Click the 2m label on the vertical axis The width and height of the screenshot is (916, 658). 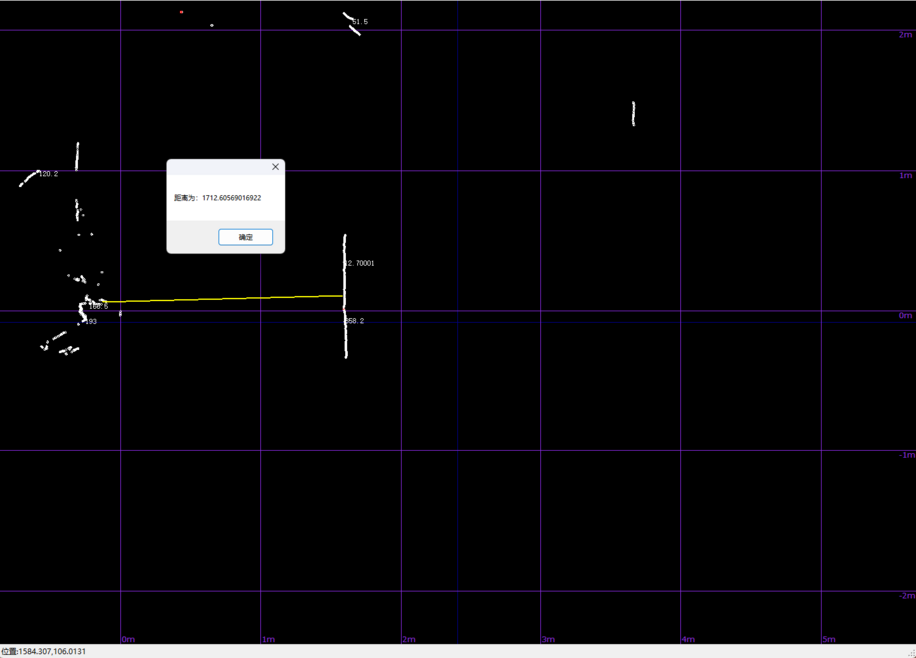[905, 35]
